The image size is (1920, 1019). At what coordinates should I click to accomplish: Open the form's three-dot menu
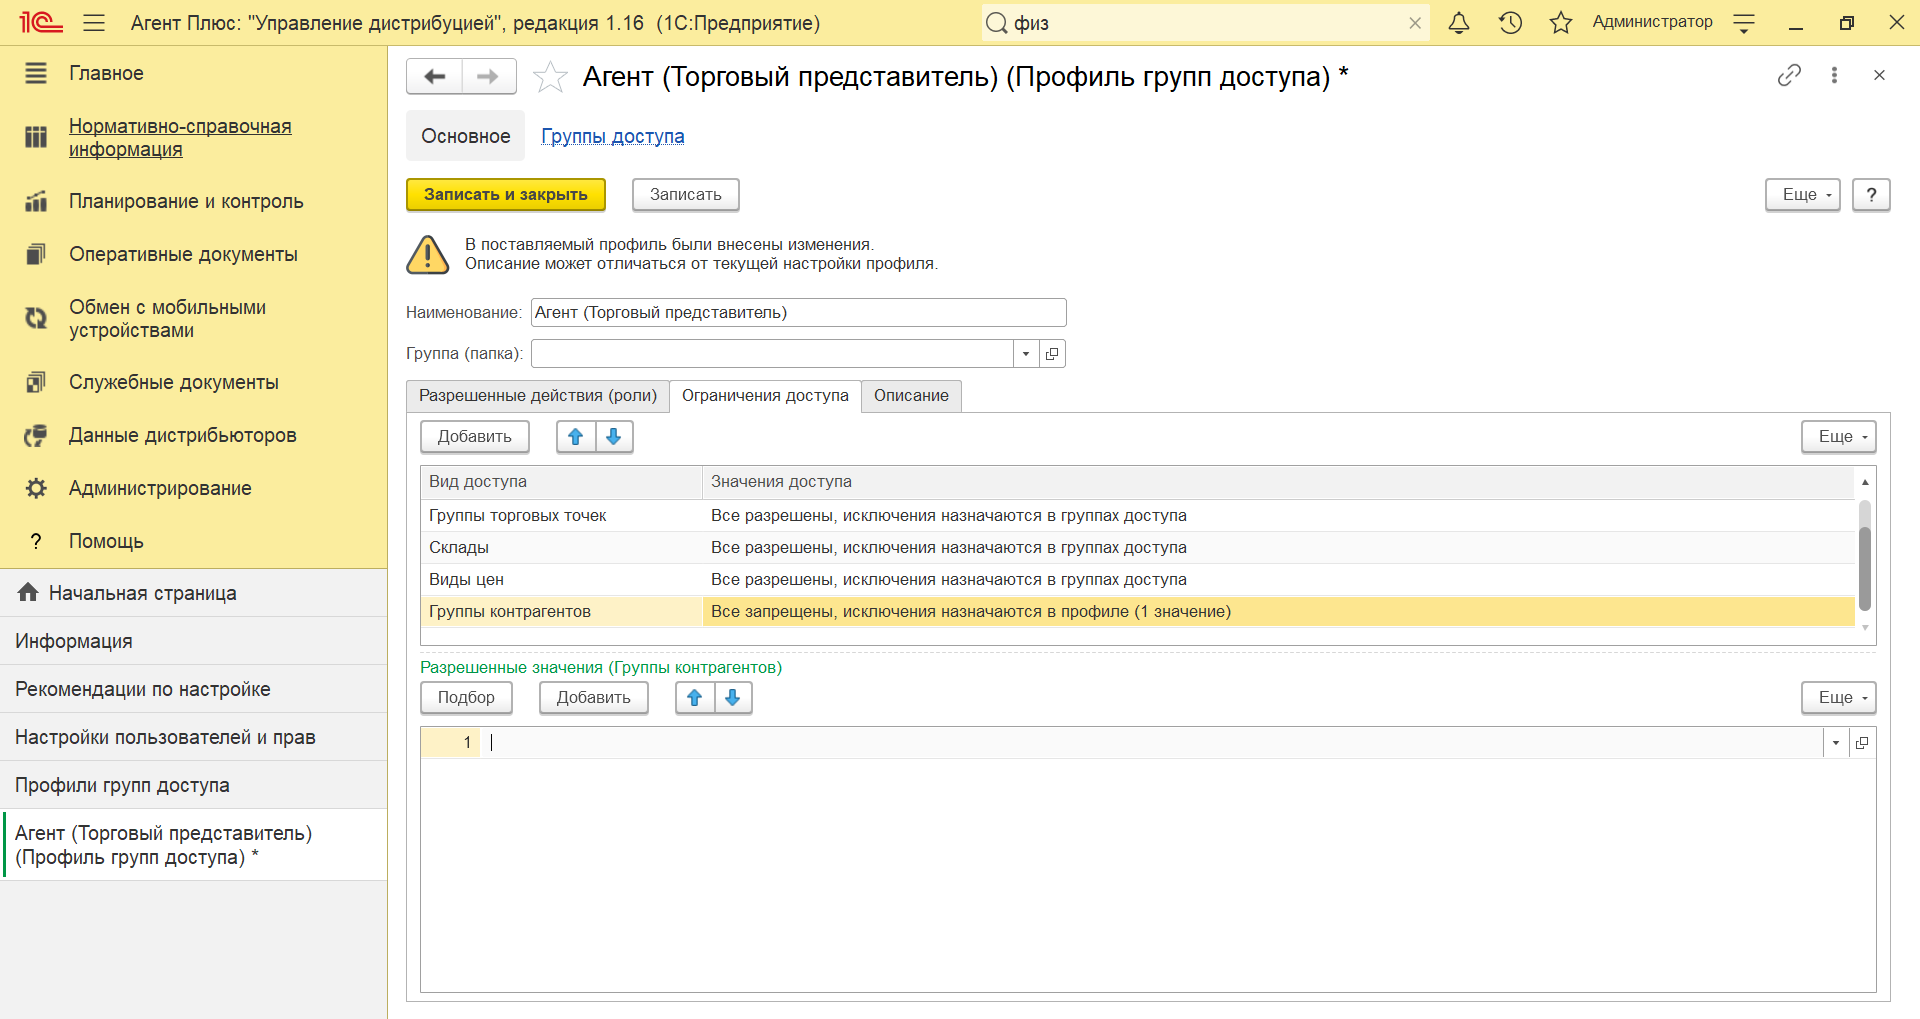pos(1834,75)
